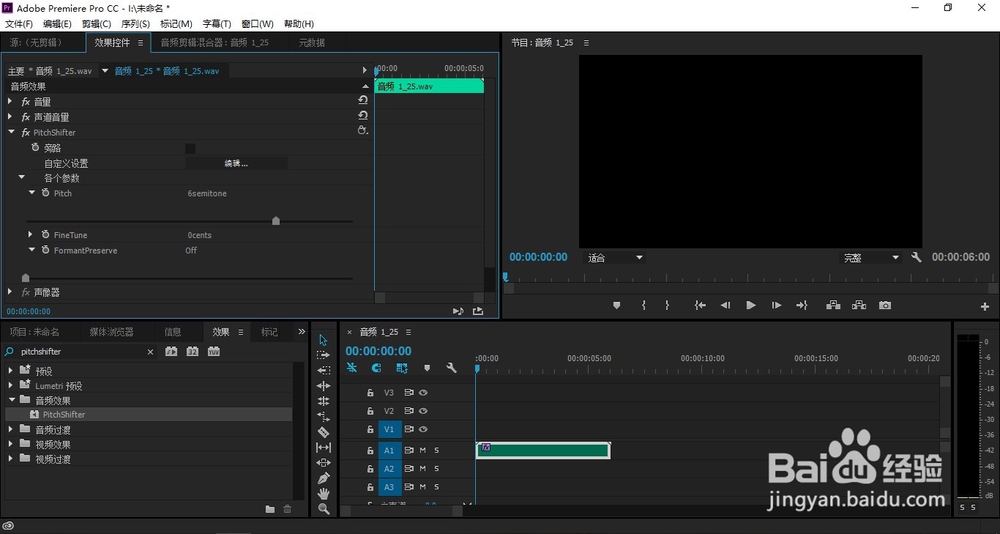Toggle visibility eye for track V3
Image resolution: width=1000 pixels, height=534 pixels.
pyautogui.click(x=423, y=393)
